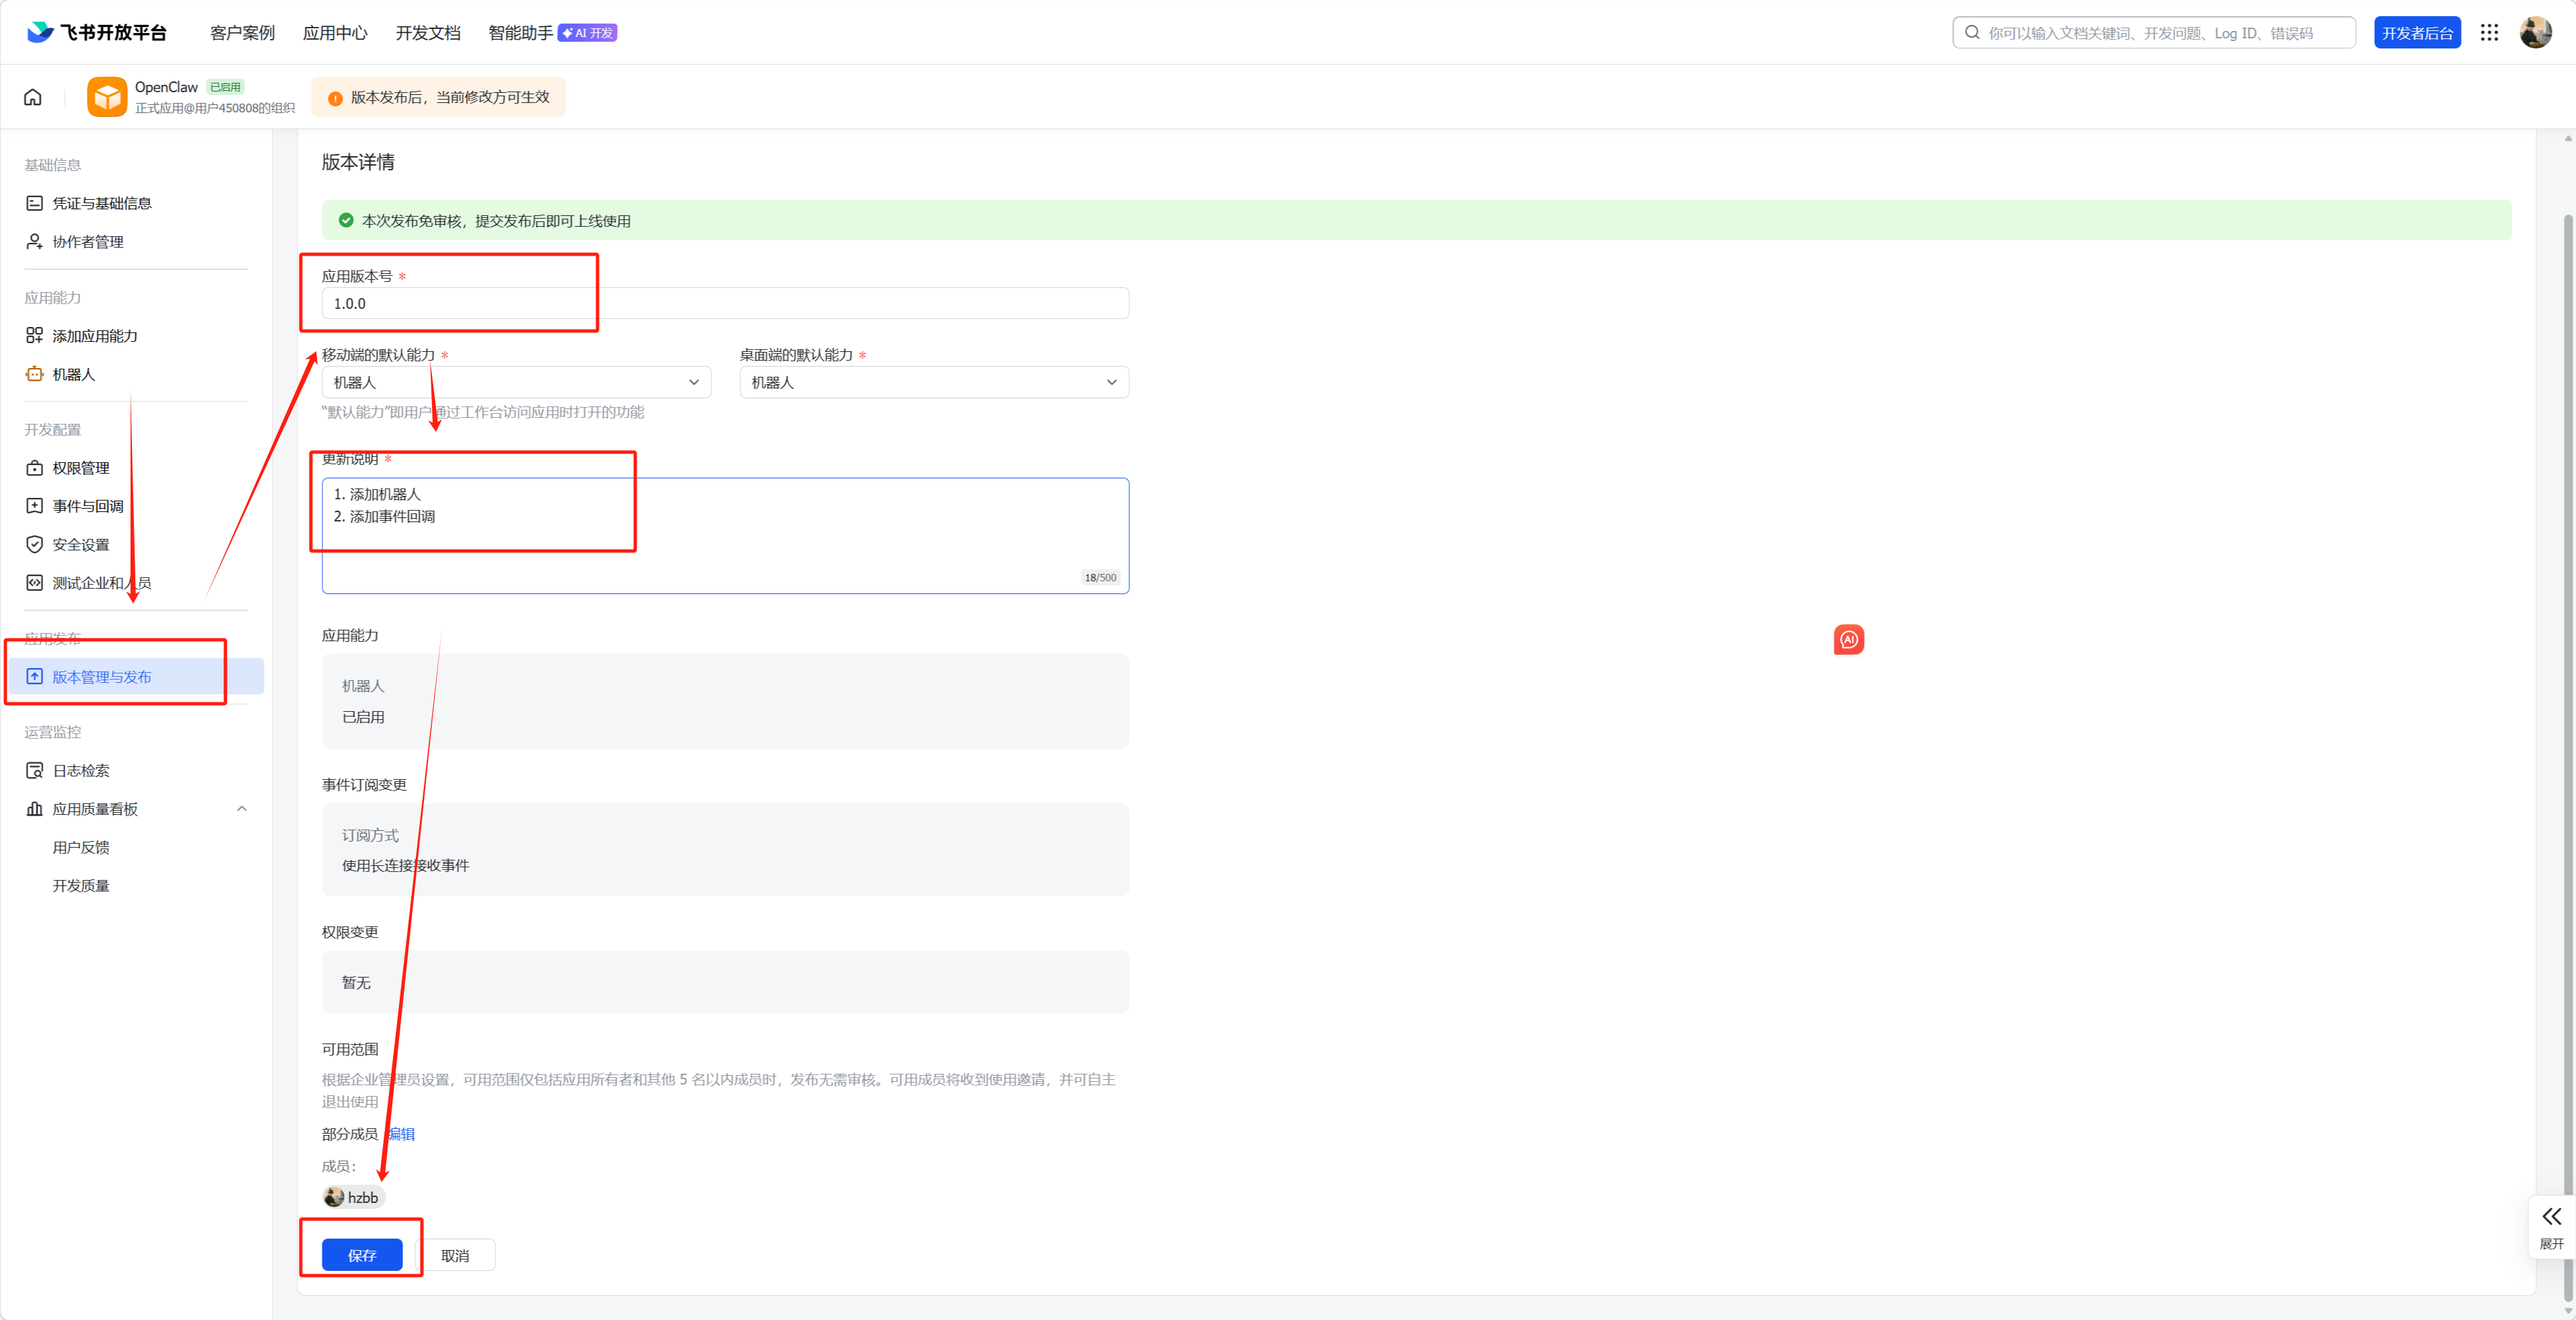Screen dimensions: 2576x1320
Task: Open 安全设置 in the sidebar
Action: tap(80, 544)
